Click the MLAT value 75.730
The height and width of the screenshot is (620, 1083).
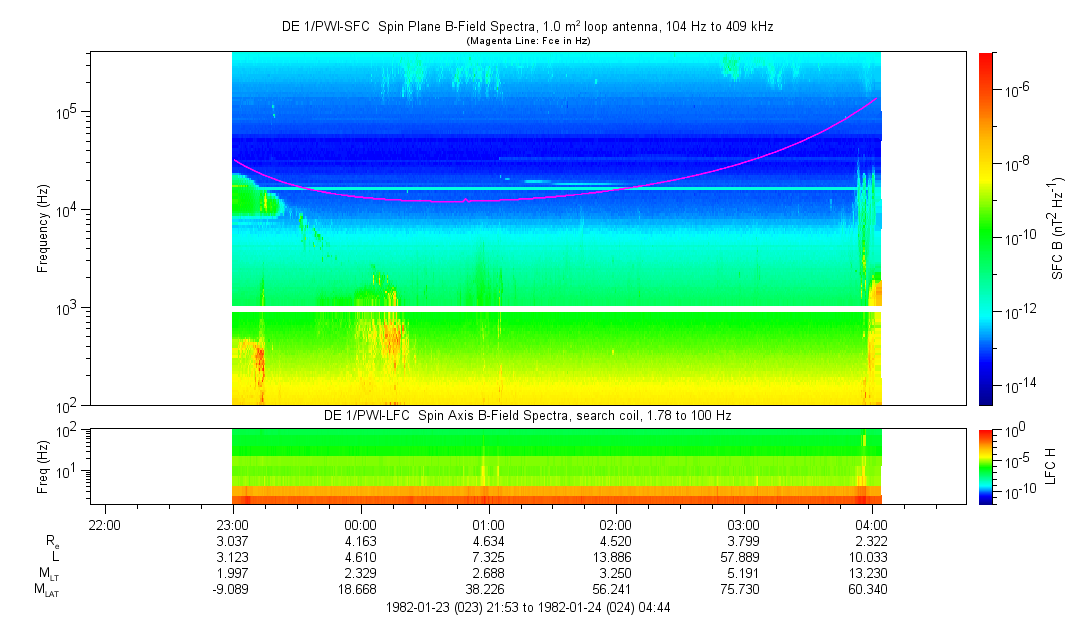744,589
